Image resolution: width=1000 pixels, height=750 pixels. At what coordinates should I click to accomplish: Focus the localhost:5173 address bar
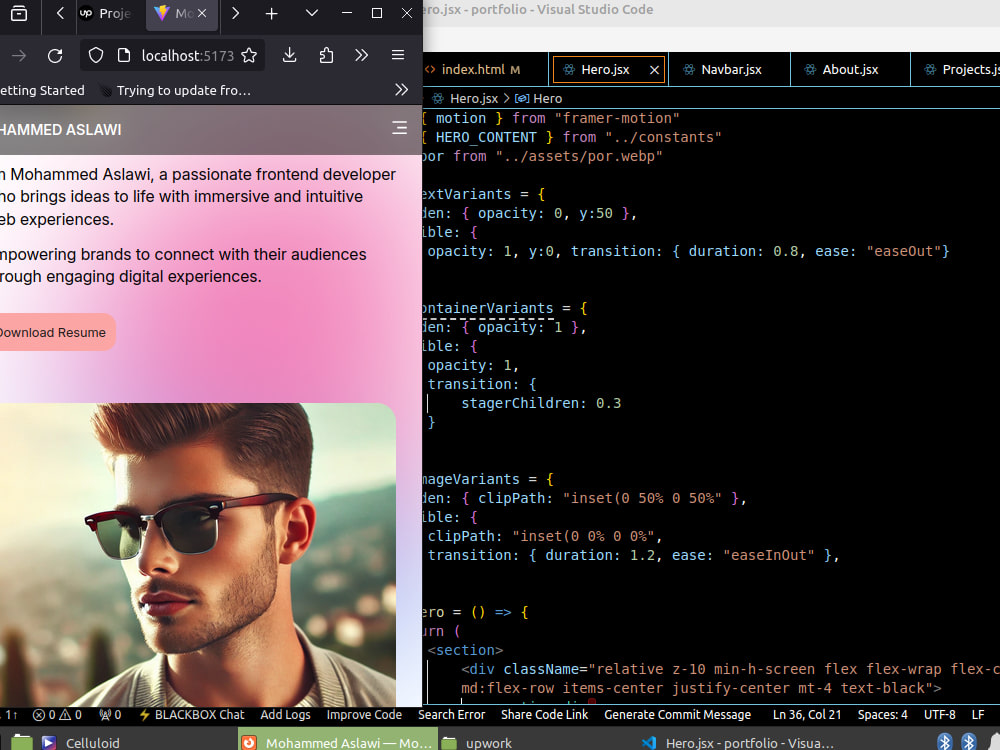(188, 56)
